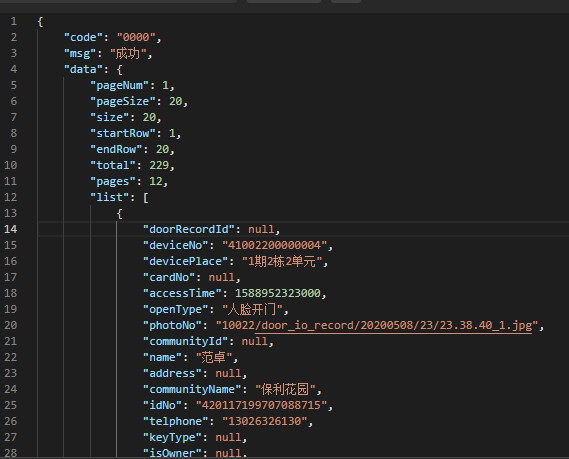Screen dimensions: 569x459
Task: Click the "accessTime" key
Action: coord(183,293)
